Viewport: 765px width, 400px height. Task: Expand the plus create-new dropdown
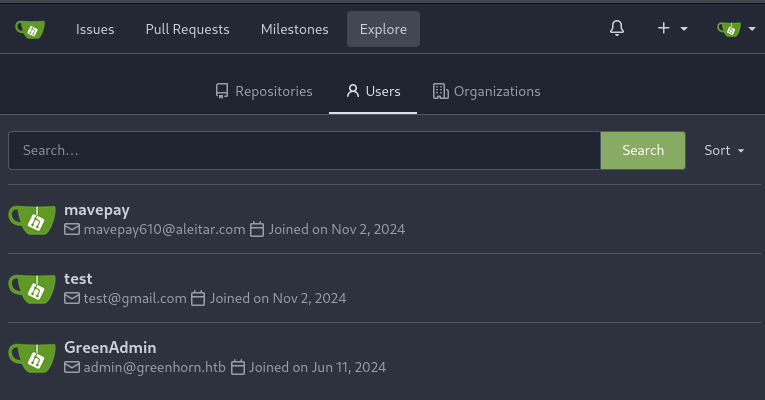coord(672,29)
